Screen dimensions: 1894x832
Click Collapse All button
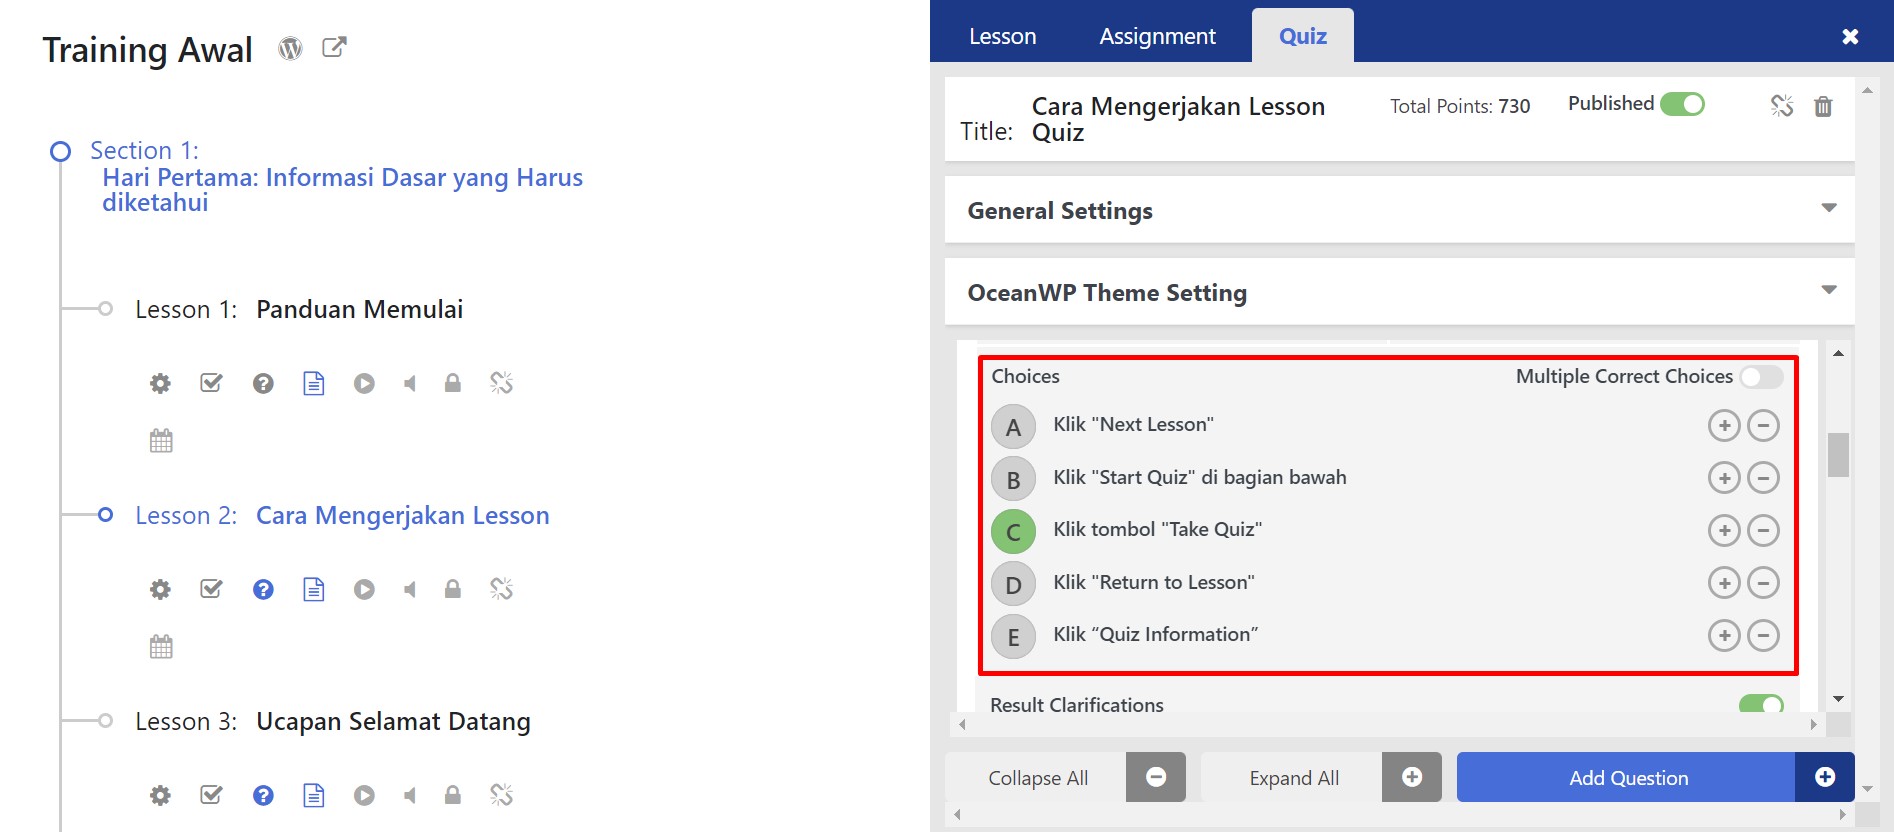point(1066,777)
